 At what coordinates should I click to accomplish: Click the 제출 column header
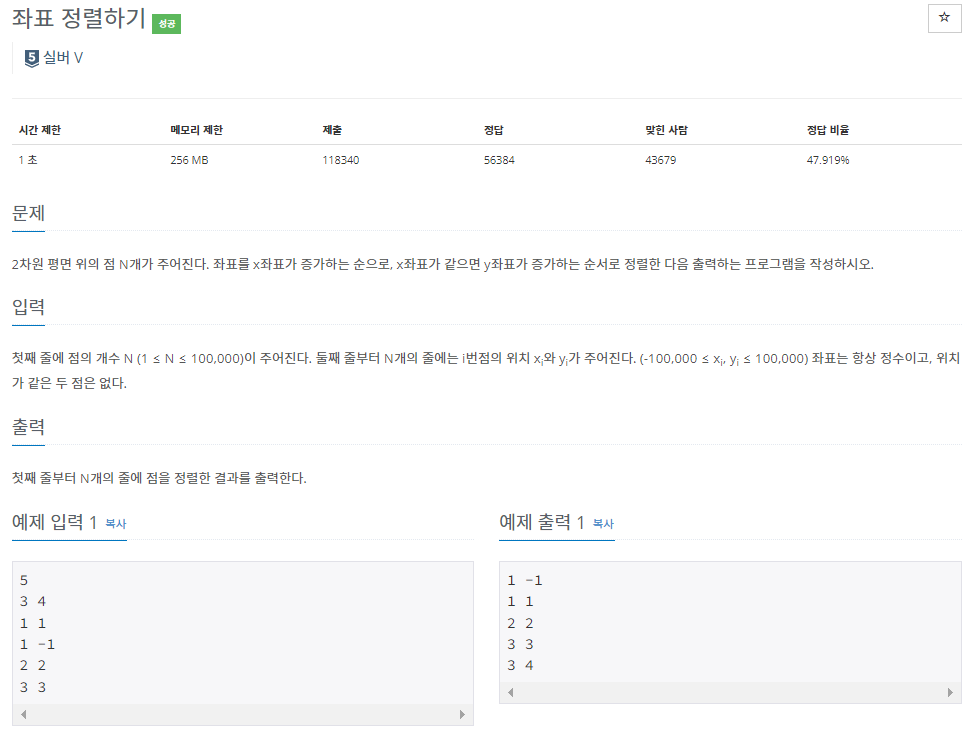(332, 130)
